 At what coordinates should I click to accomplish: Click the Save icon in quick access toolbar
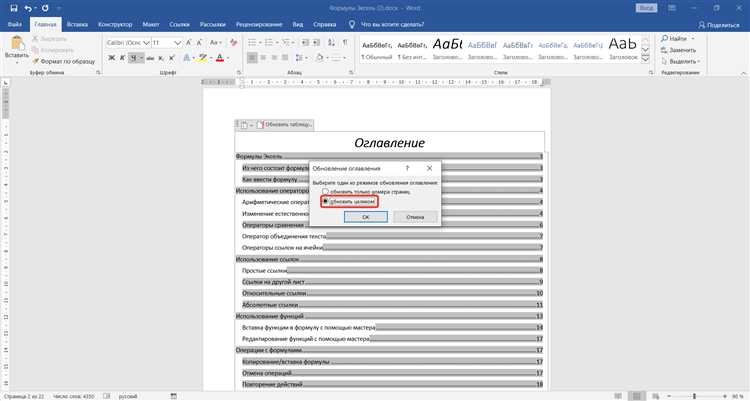pos(14,8)
